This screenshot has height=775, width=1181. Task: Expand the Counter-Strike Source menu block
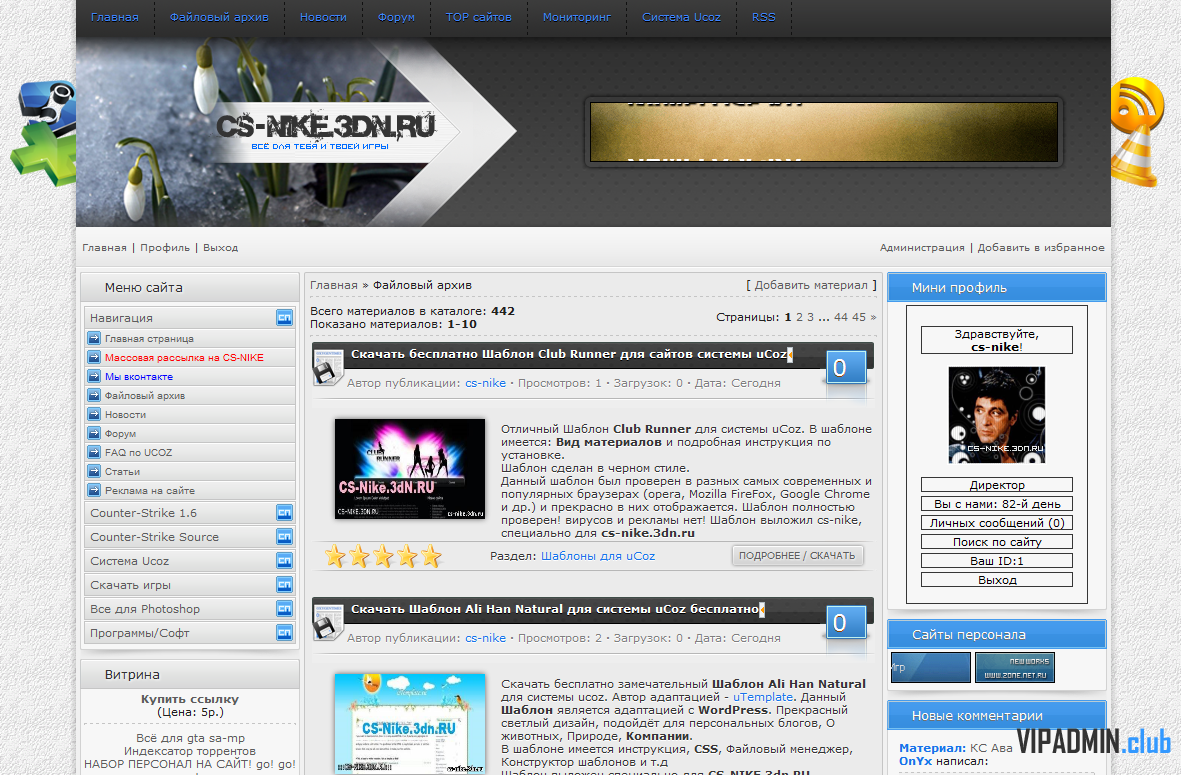click(x=284, y=537)
